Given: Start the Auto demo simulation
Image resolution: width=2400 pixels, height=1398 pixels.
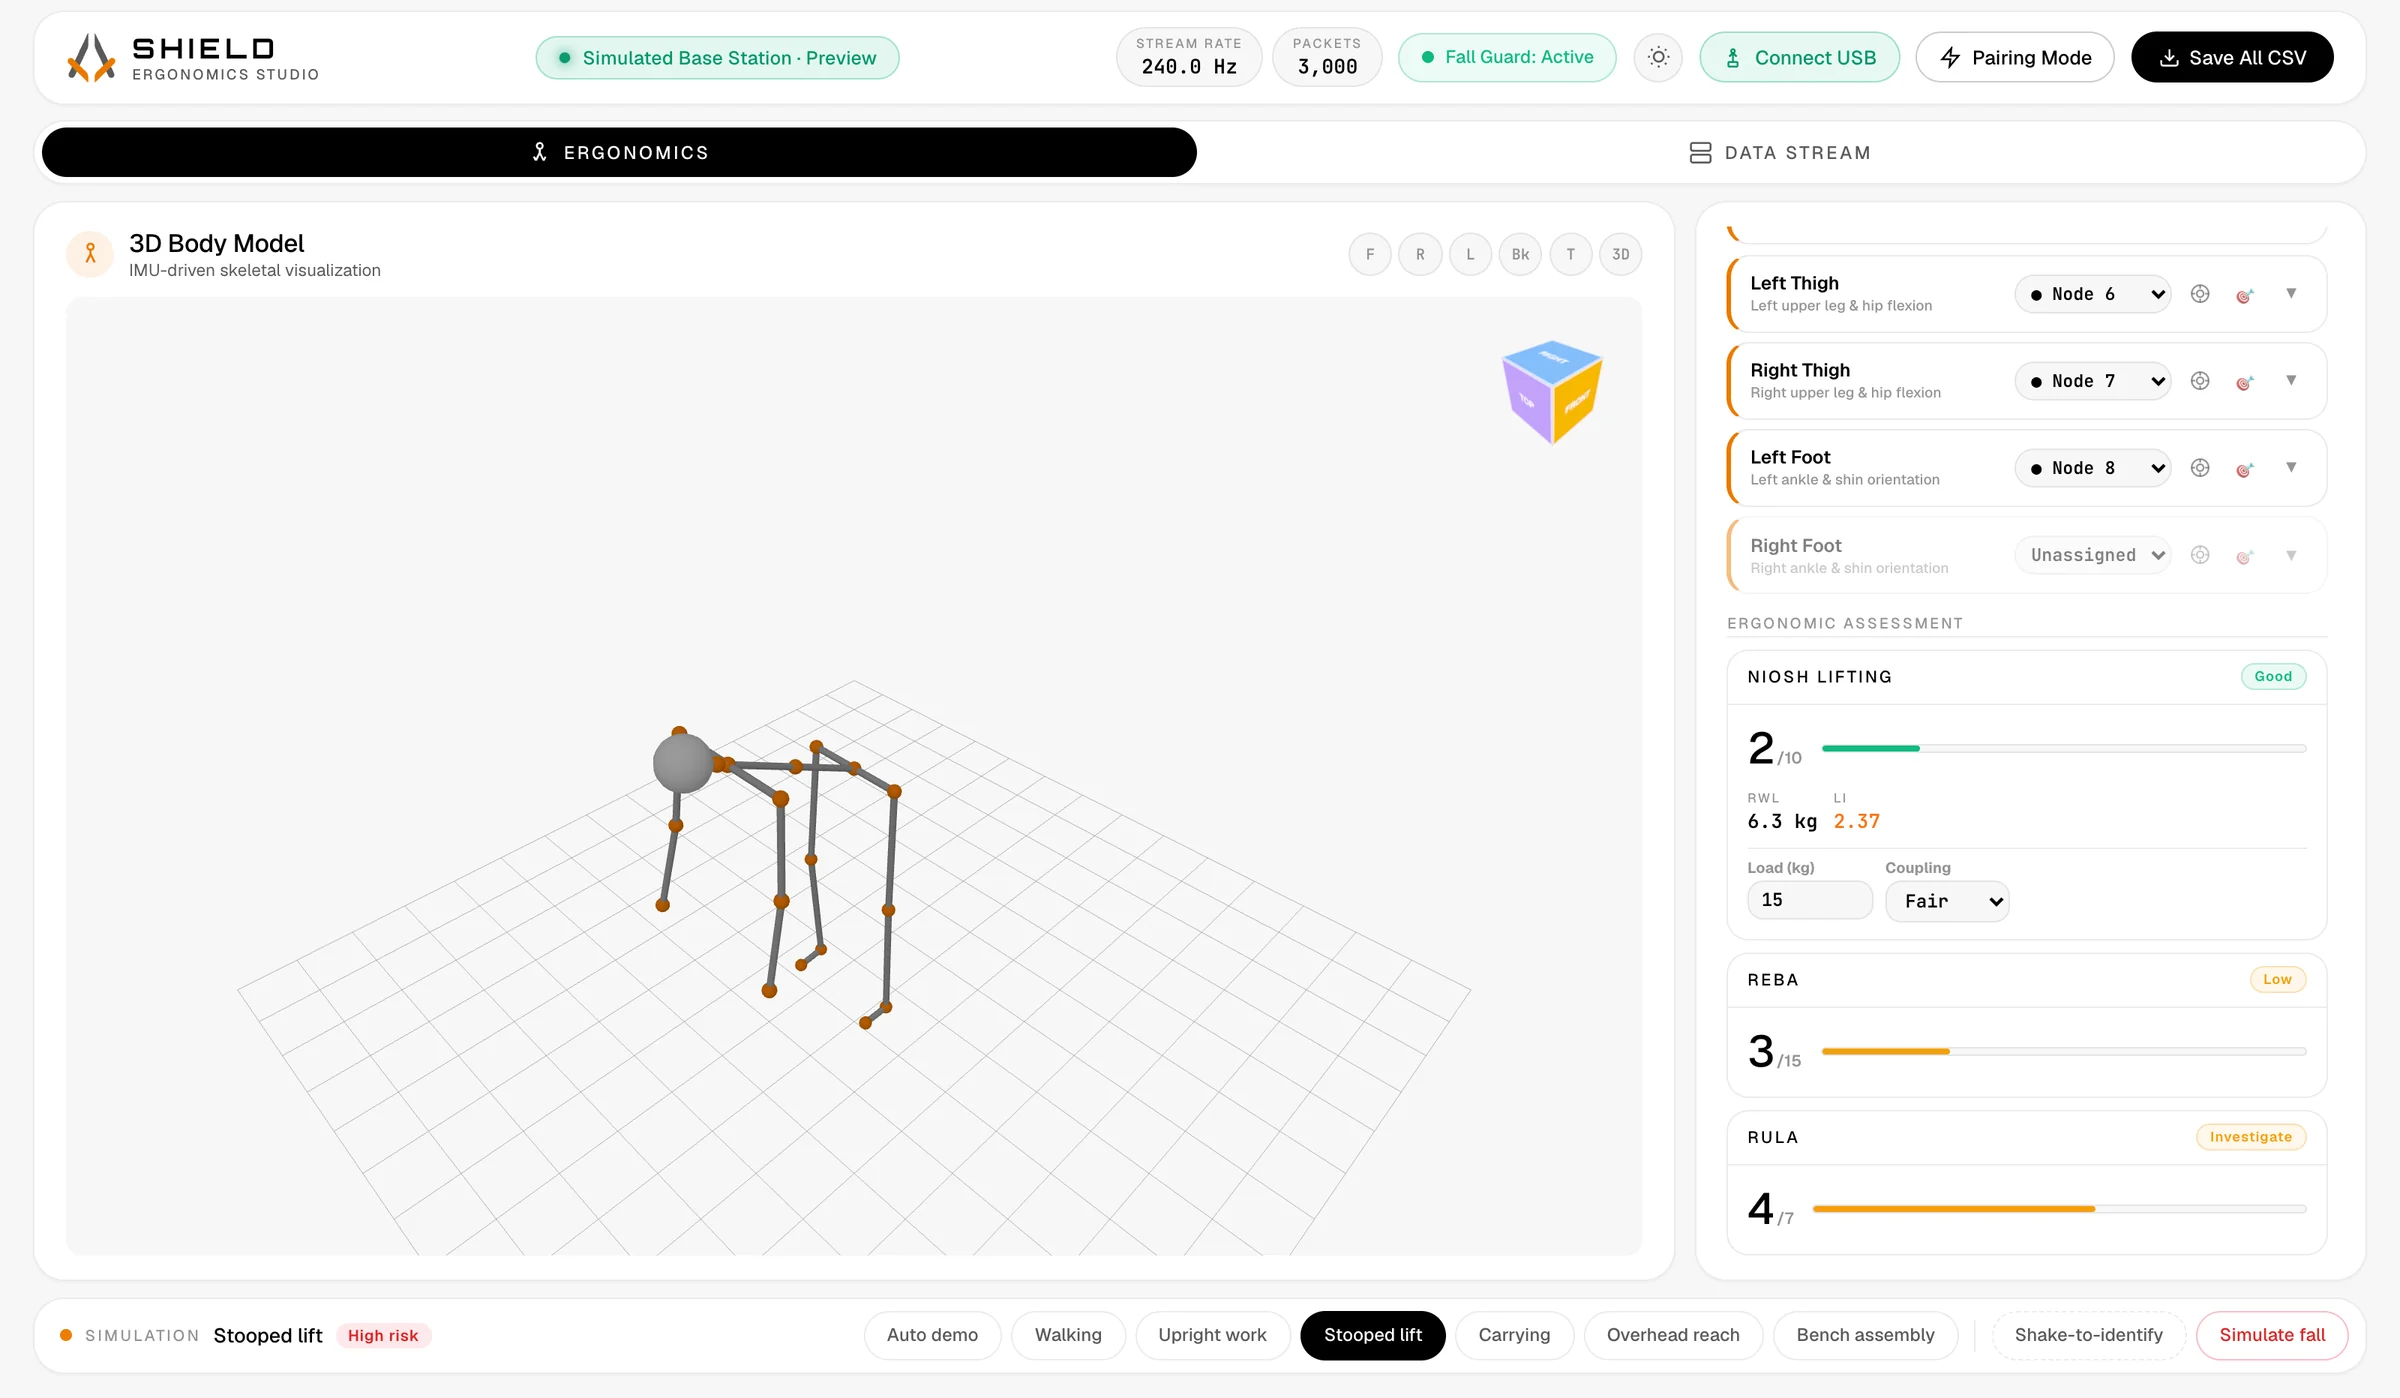Looking at the screenshot, I should 933,1335.
